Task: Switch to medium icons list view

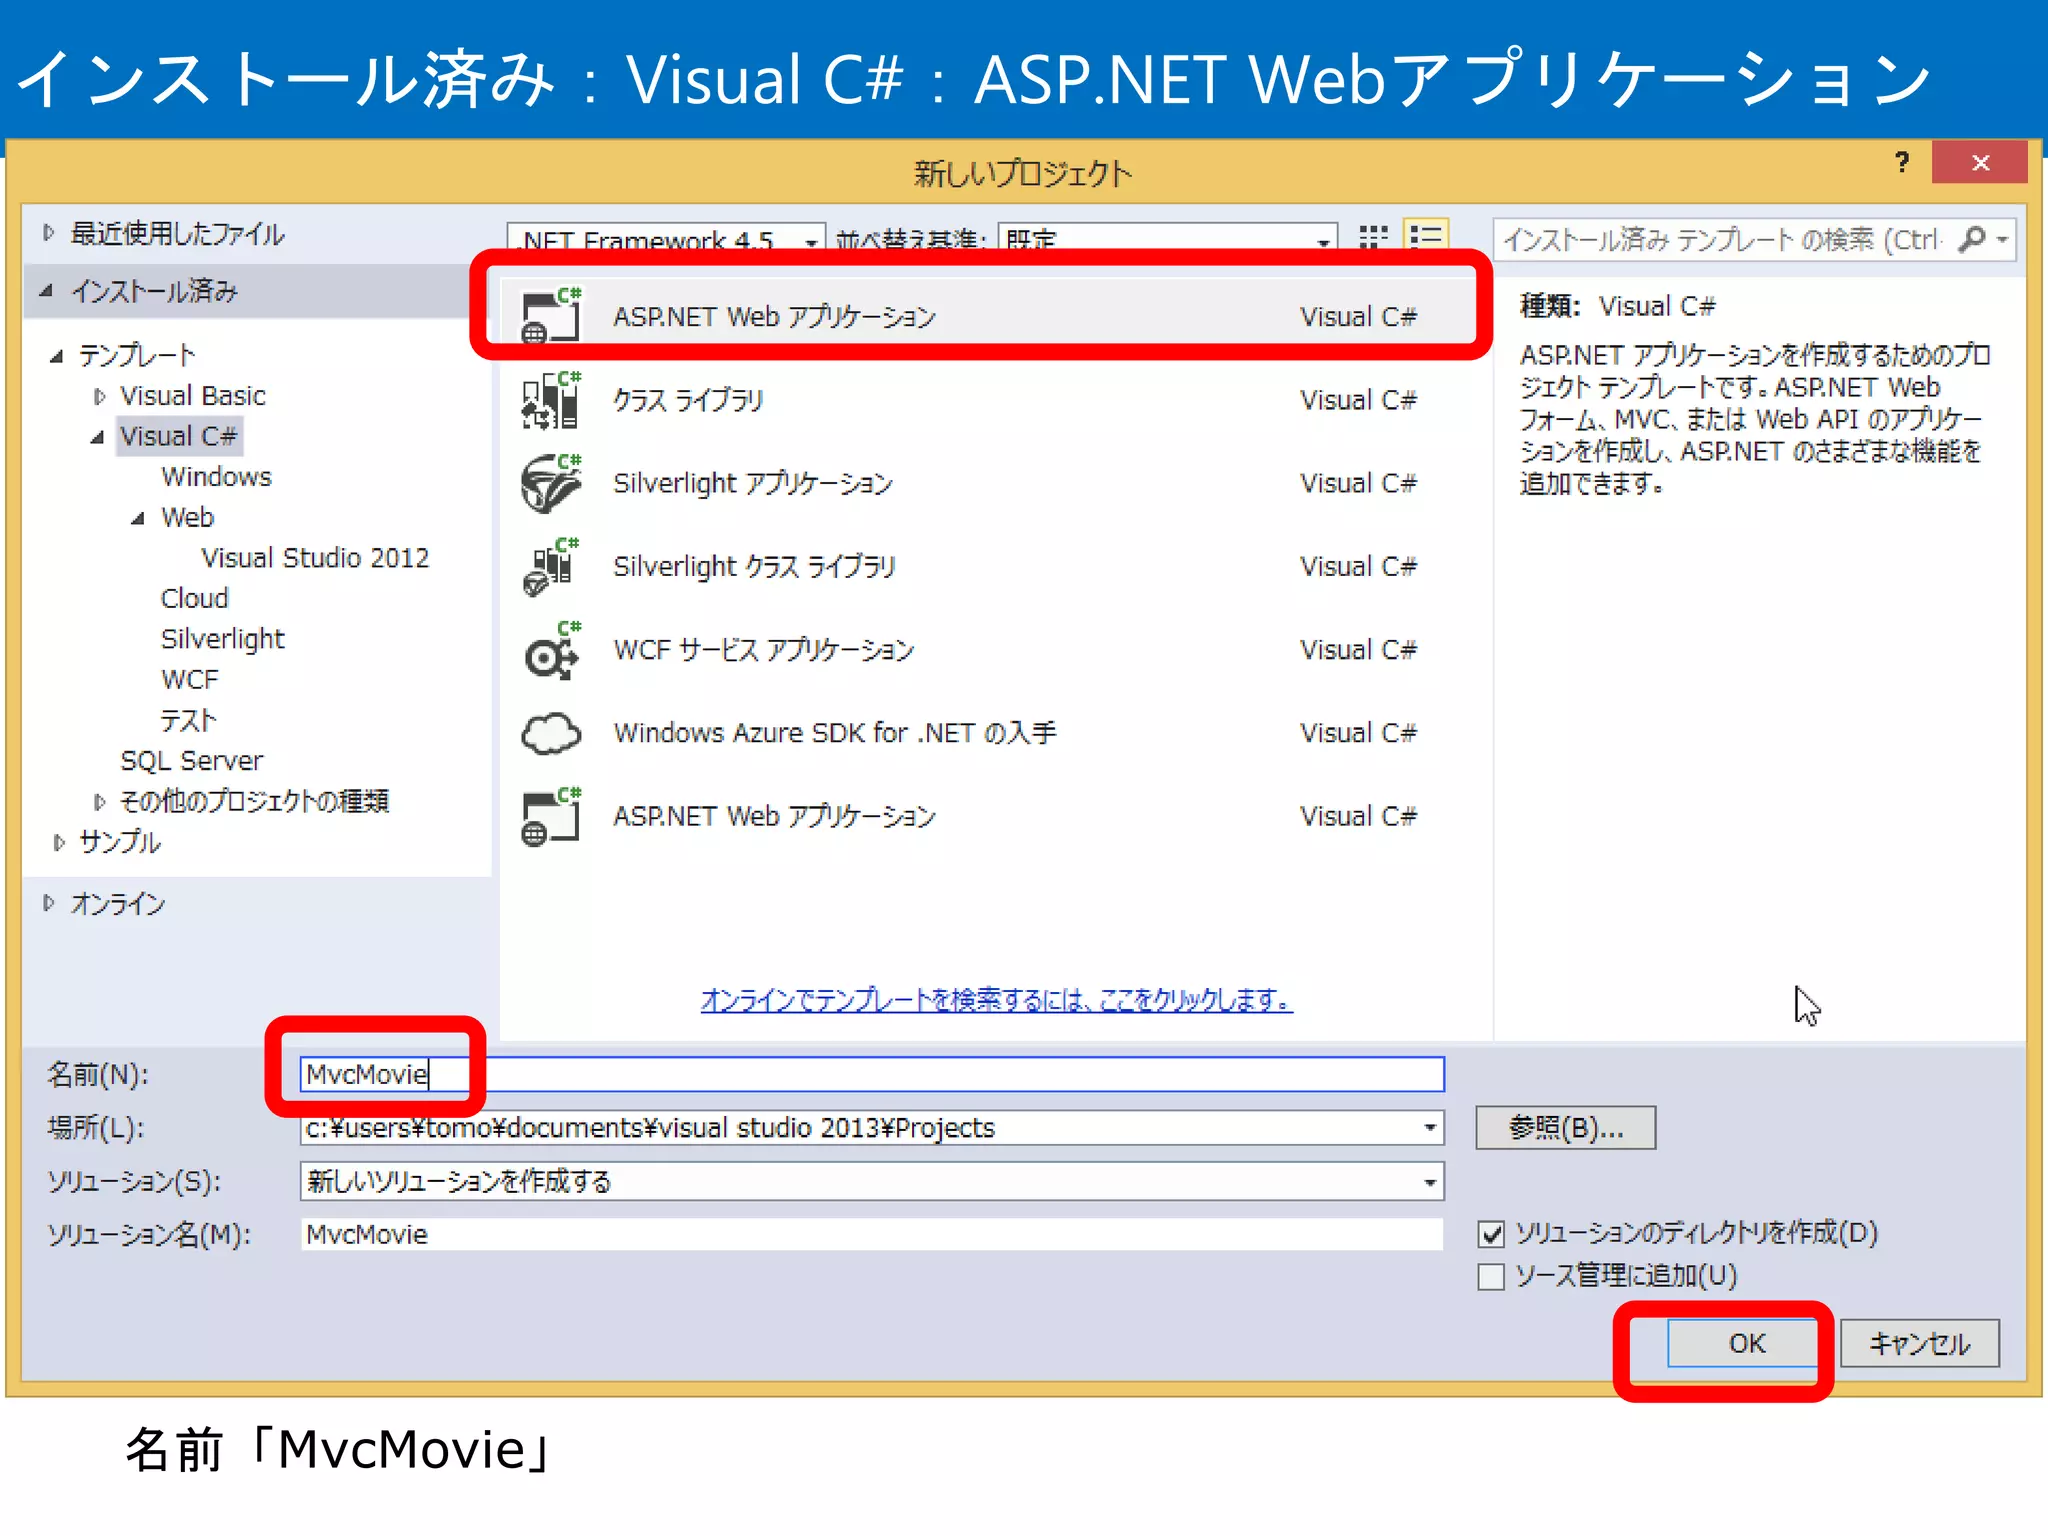Action: [1425, 236]
